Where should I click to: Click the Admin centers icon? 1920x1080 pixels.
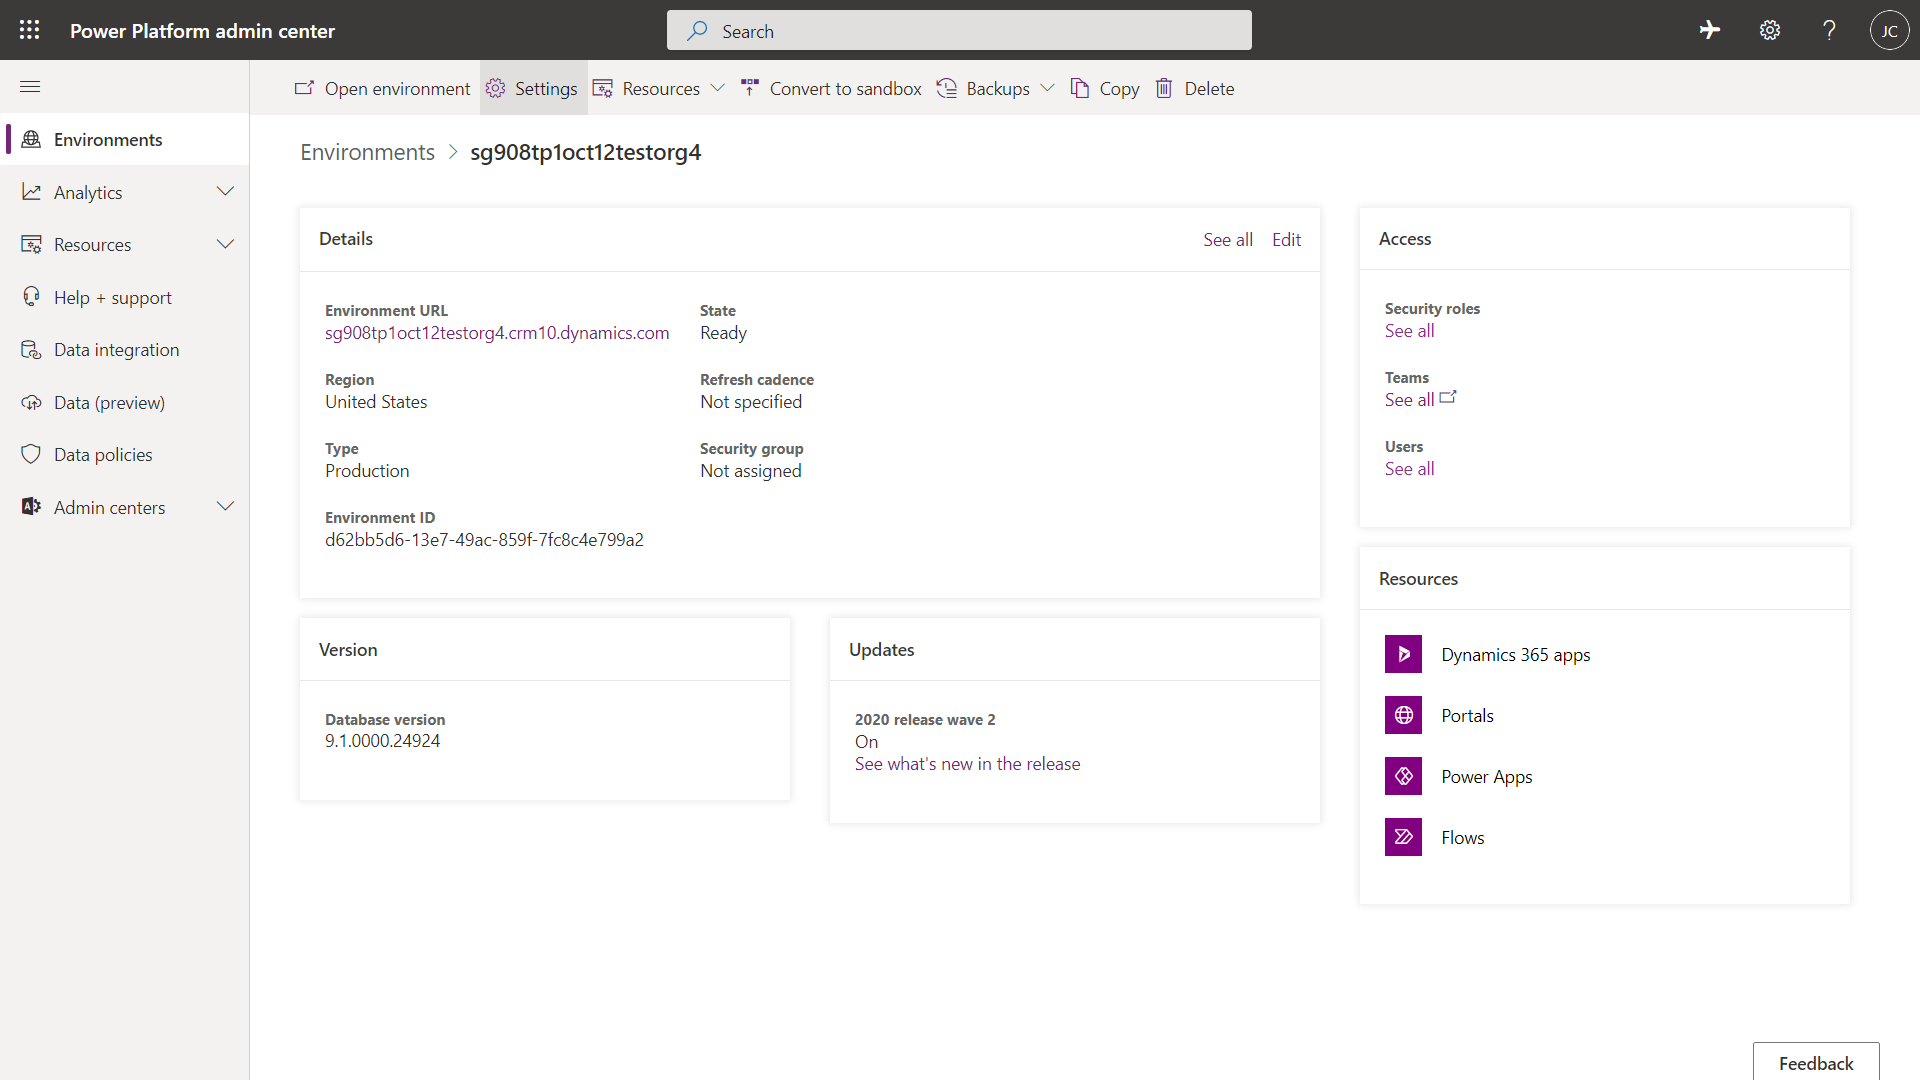pos(31,507)
